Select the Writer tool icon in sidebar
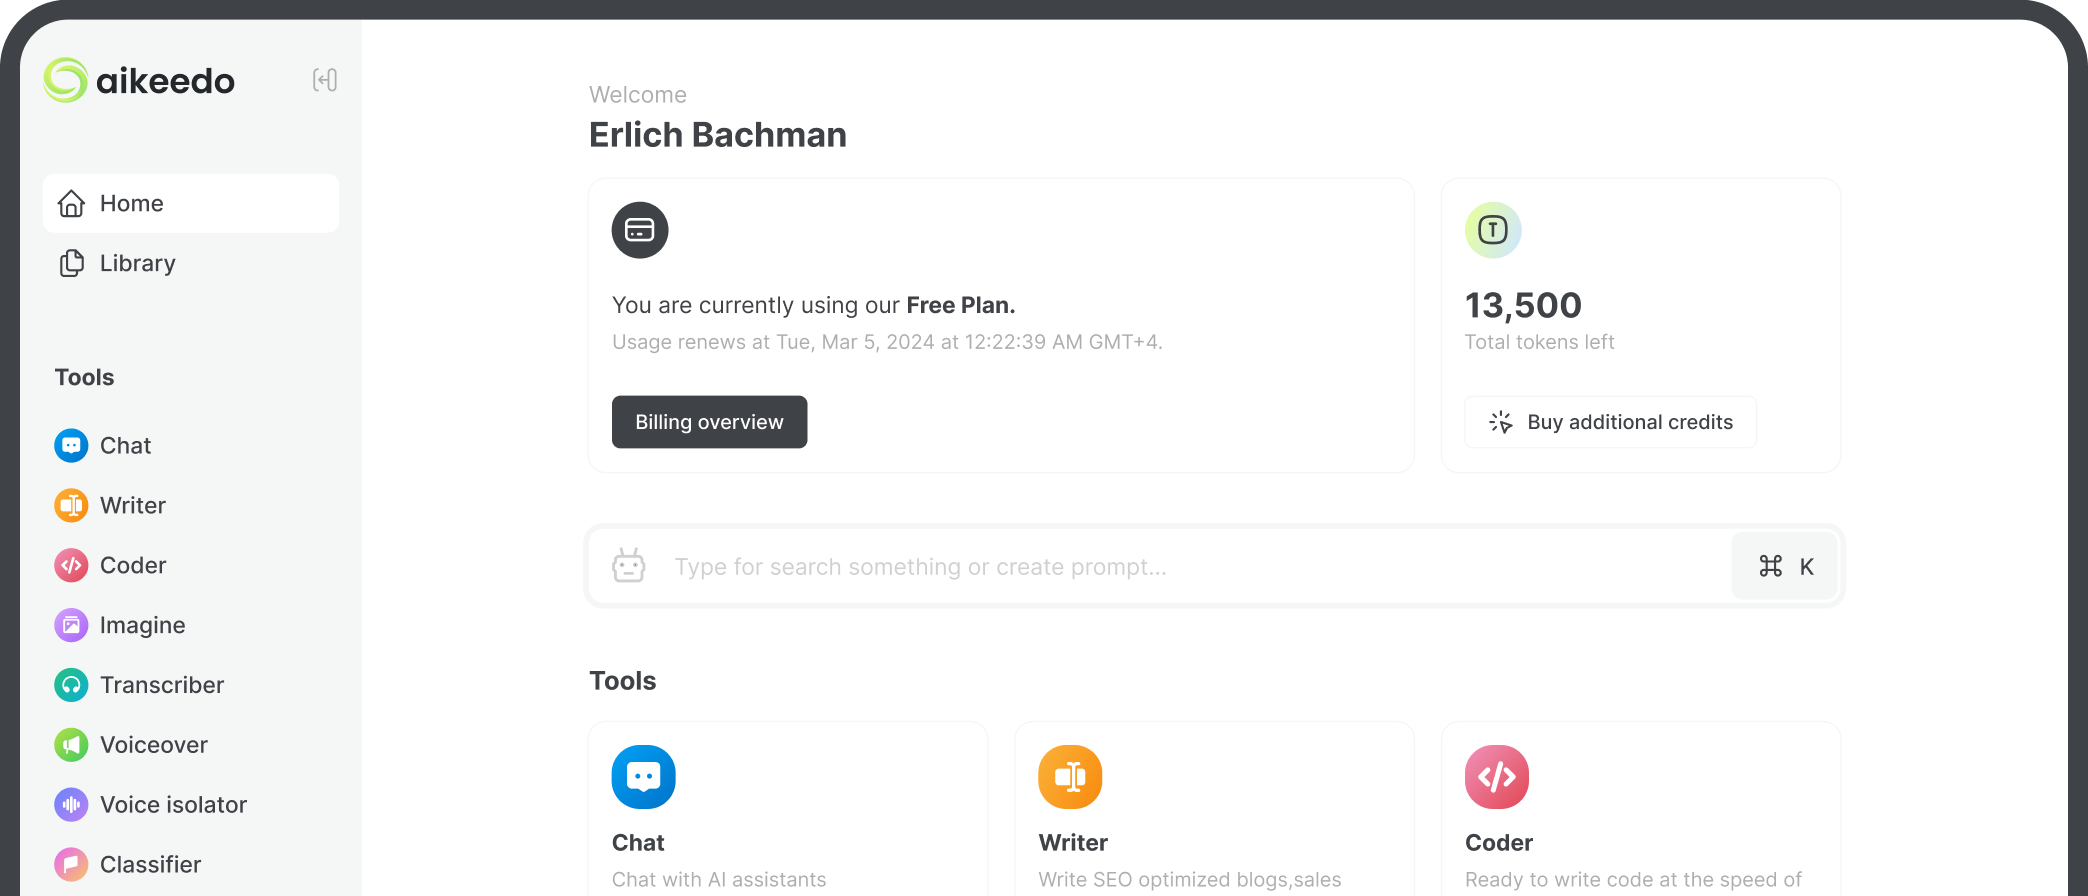The image size is (2088, 896). [71, 506]
